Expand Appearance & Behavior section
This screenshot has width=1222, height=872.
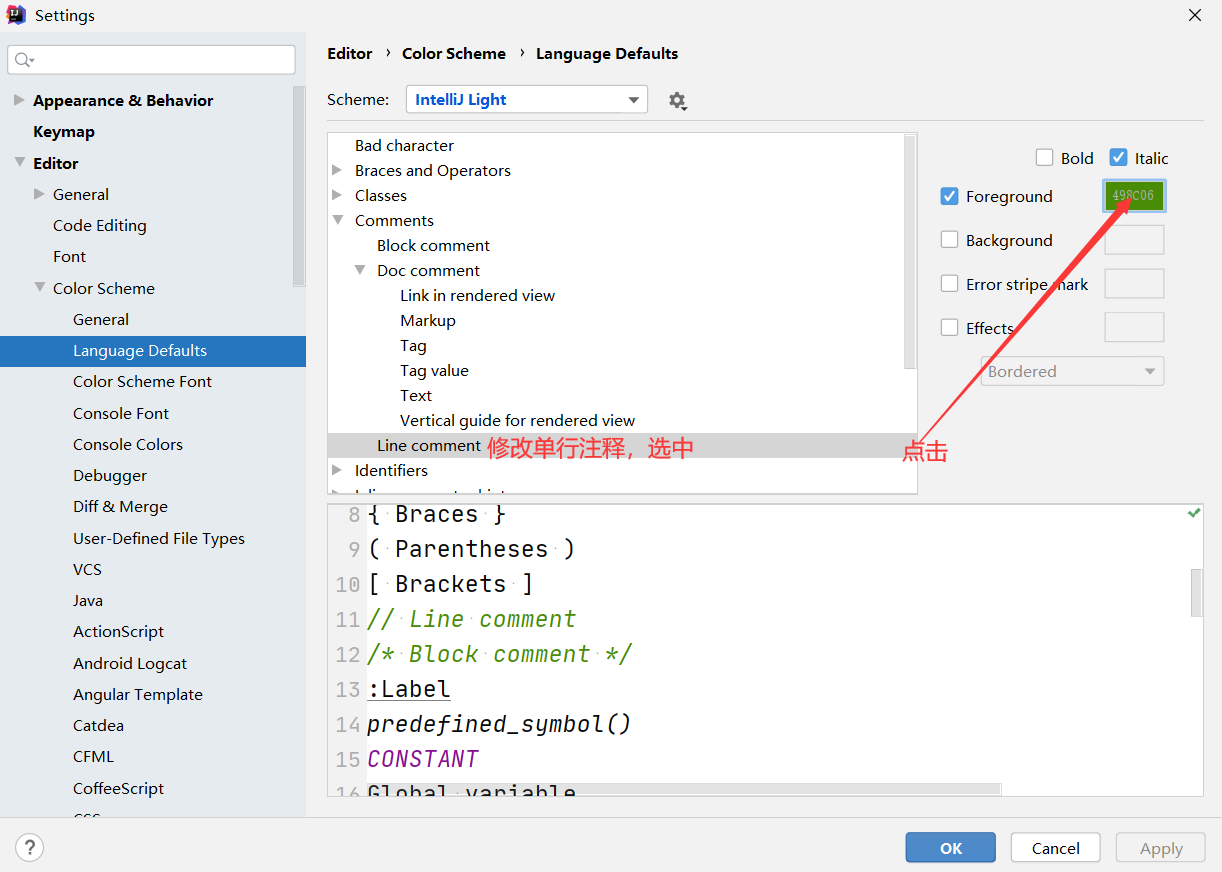19,100
